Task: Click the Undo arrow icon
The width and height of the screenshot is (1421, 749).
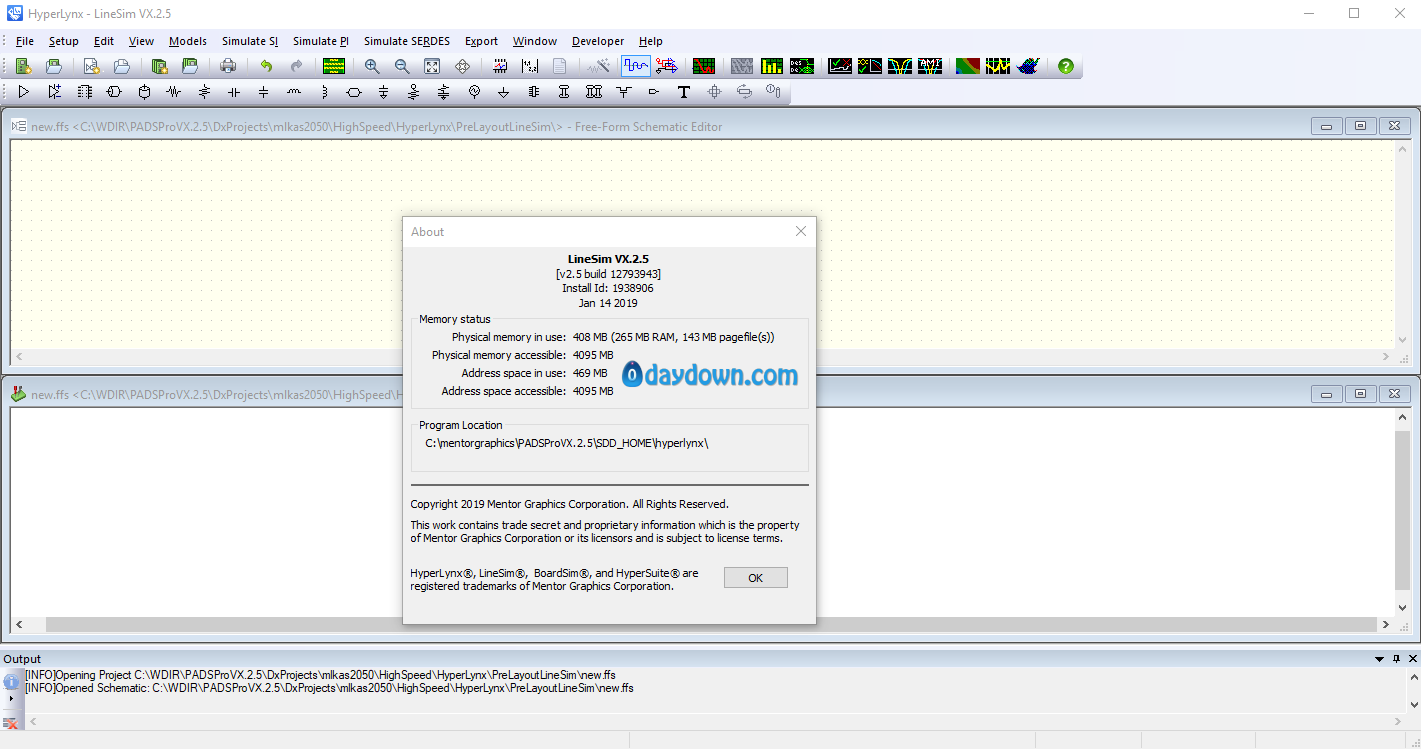Action: (266, 66)
